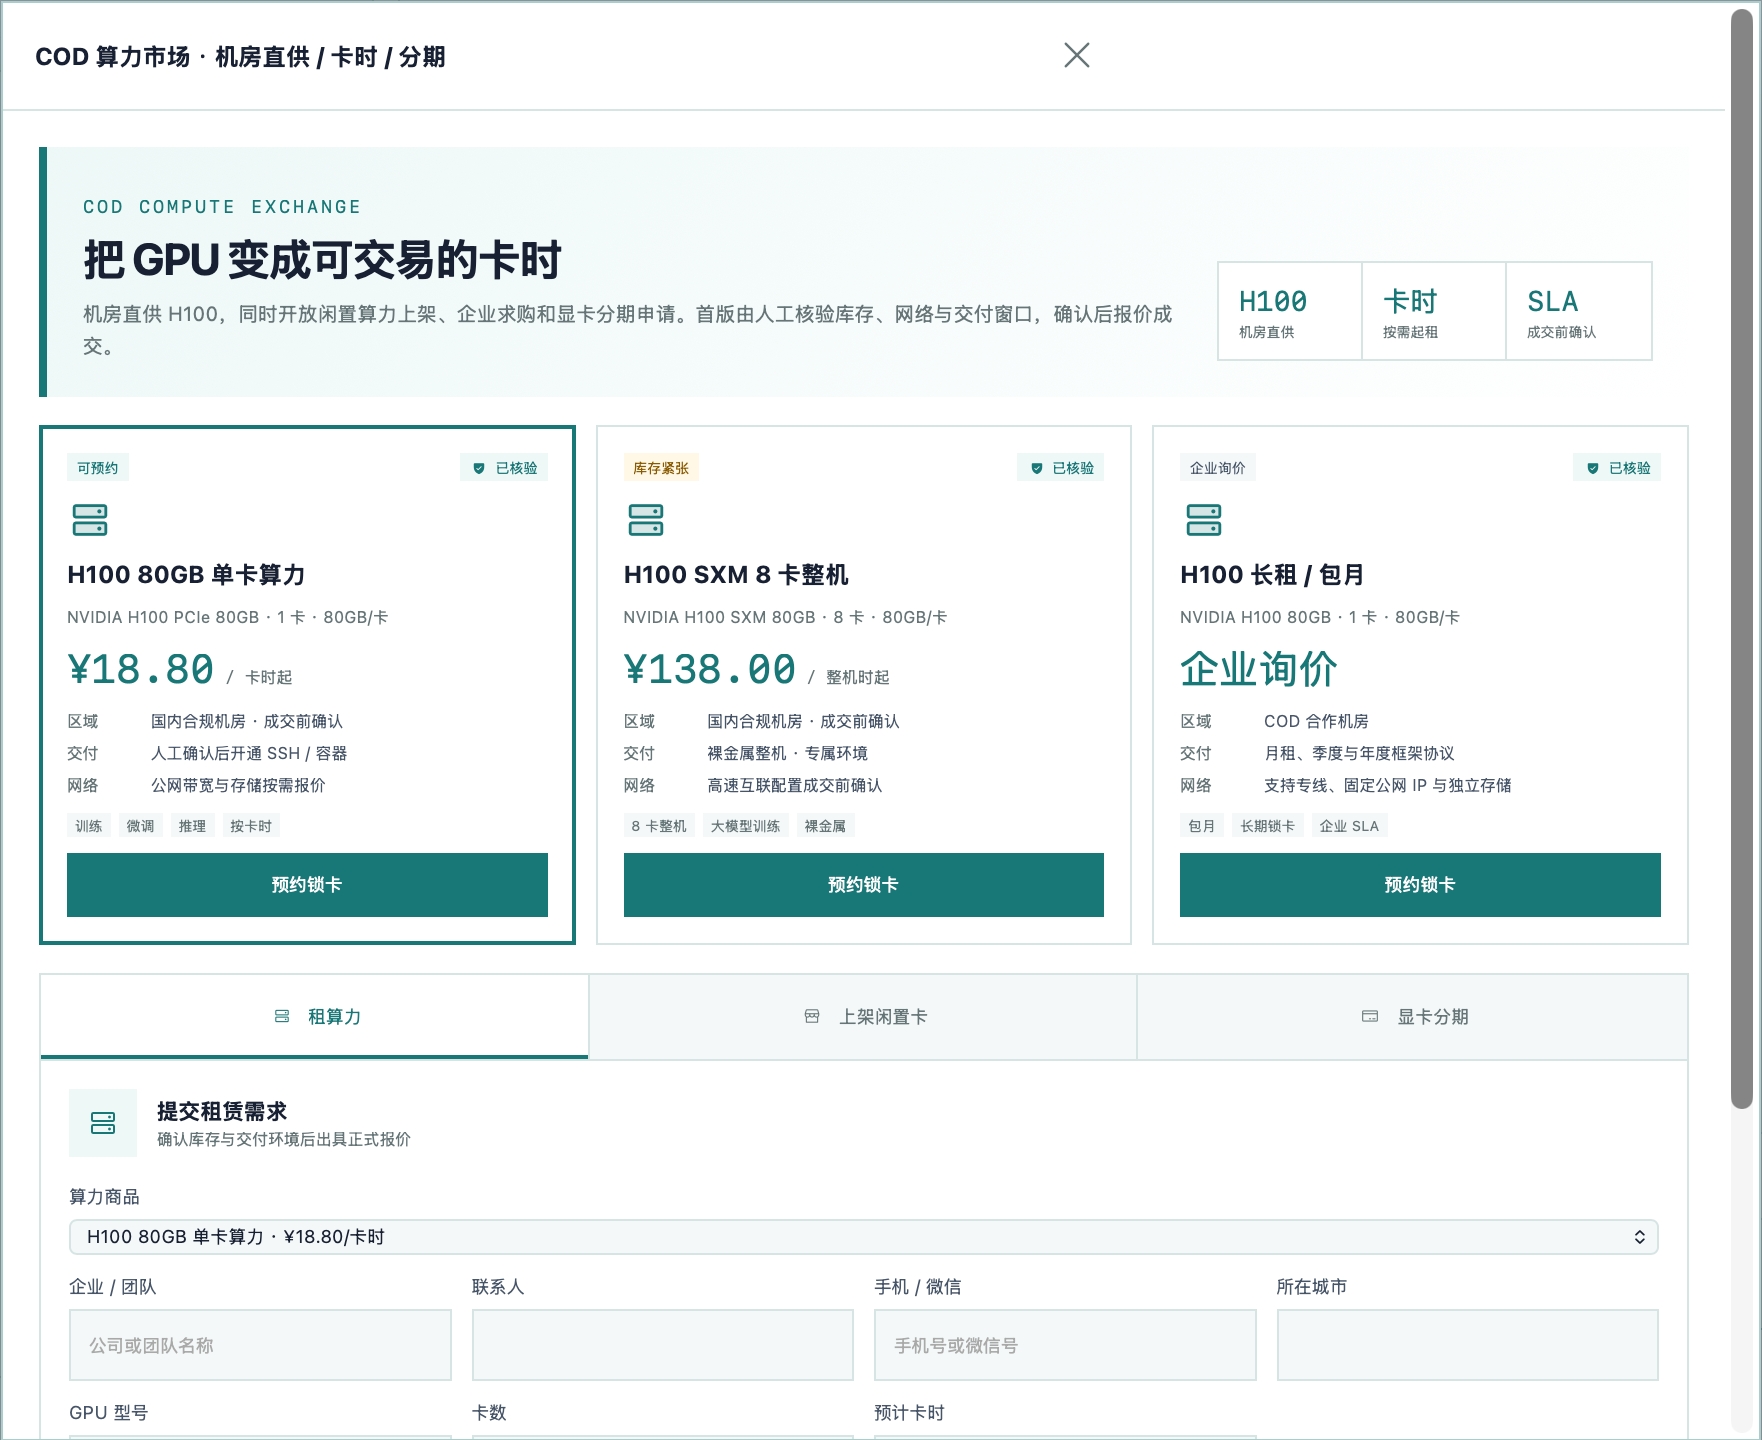Click the 卡时 按需起租 stat box

coord(1434,311)
